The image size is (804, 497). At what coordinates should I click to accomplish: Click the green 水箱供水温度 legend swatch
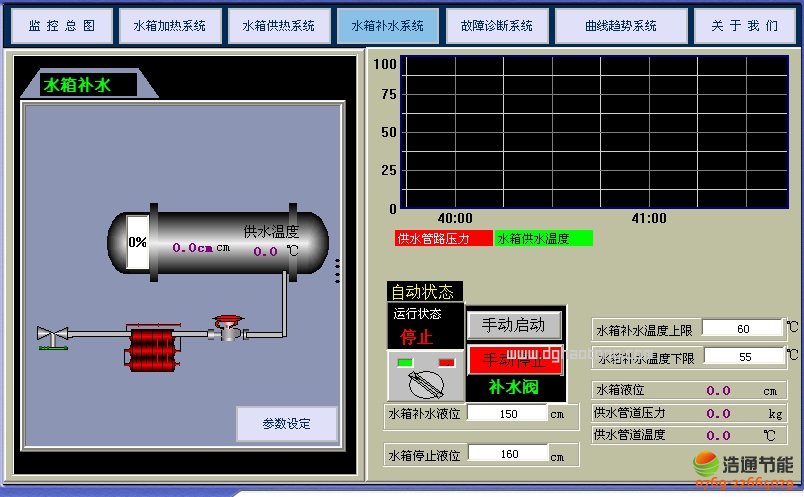pyautogui.click(x=543, y=238)
